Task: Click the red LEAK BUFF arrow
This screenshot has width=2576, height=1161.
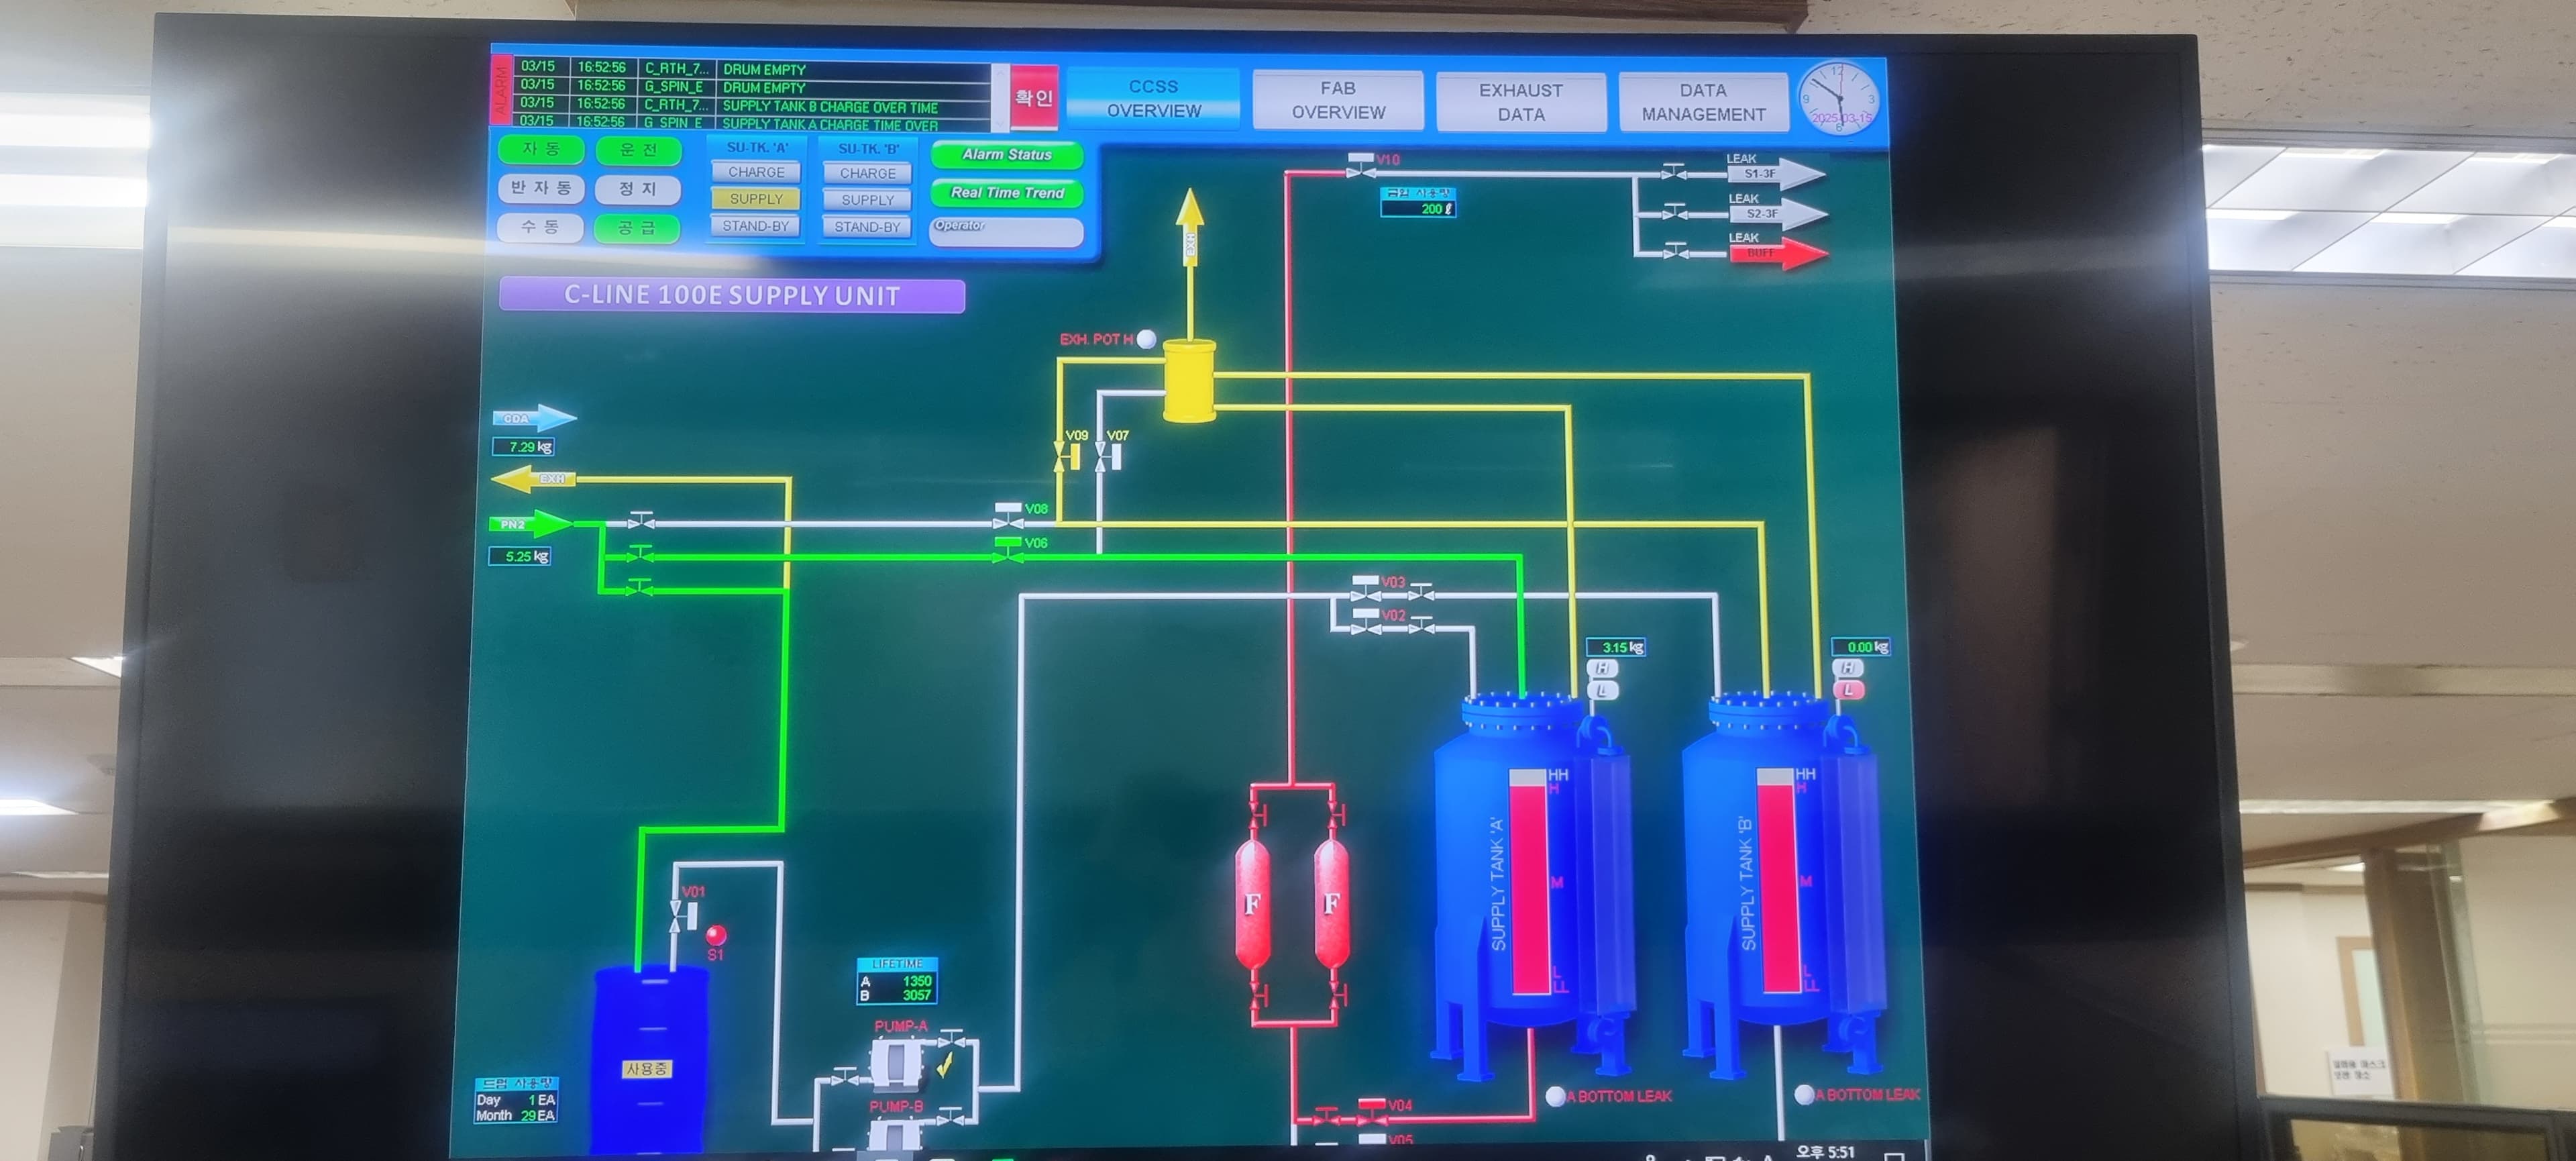Action: 1775,254
